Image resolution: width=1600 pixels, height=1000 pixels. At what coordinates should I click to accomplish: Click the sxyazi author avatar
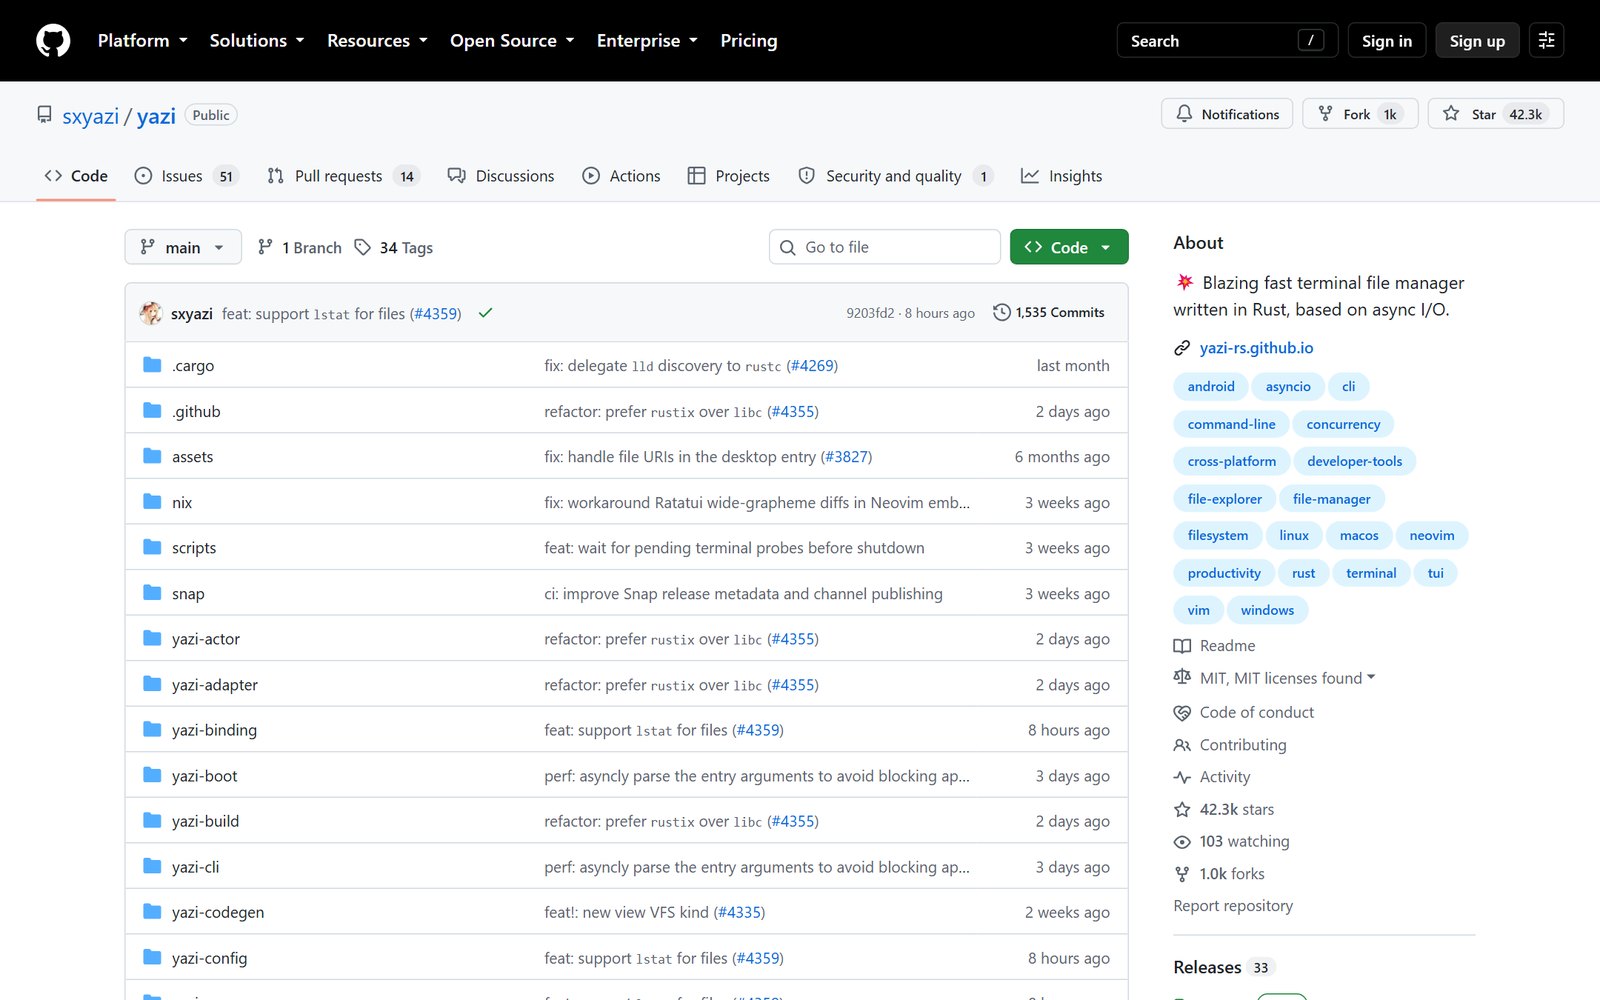tap(151, 313)
